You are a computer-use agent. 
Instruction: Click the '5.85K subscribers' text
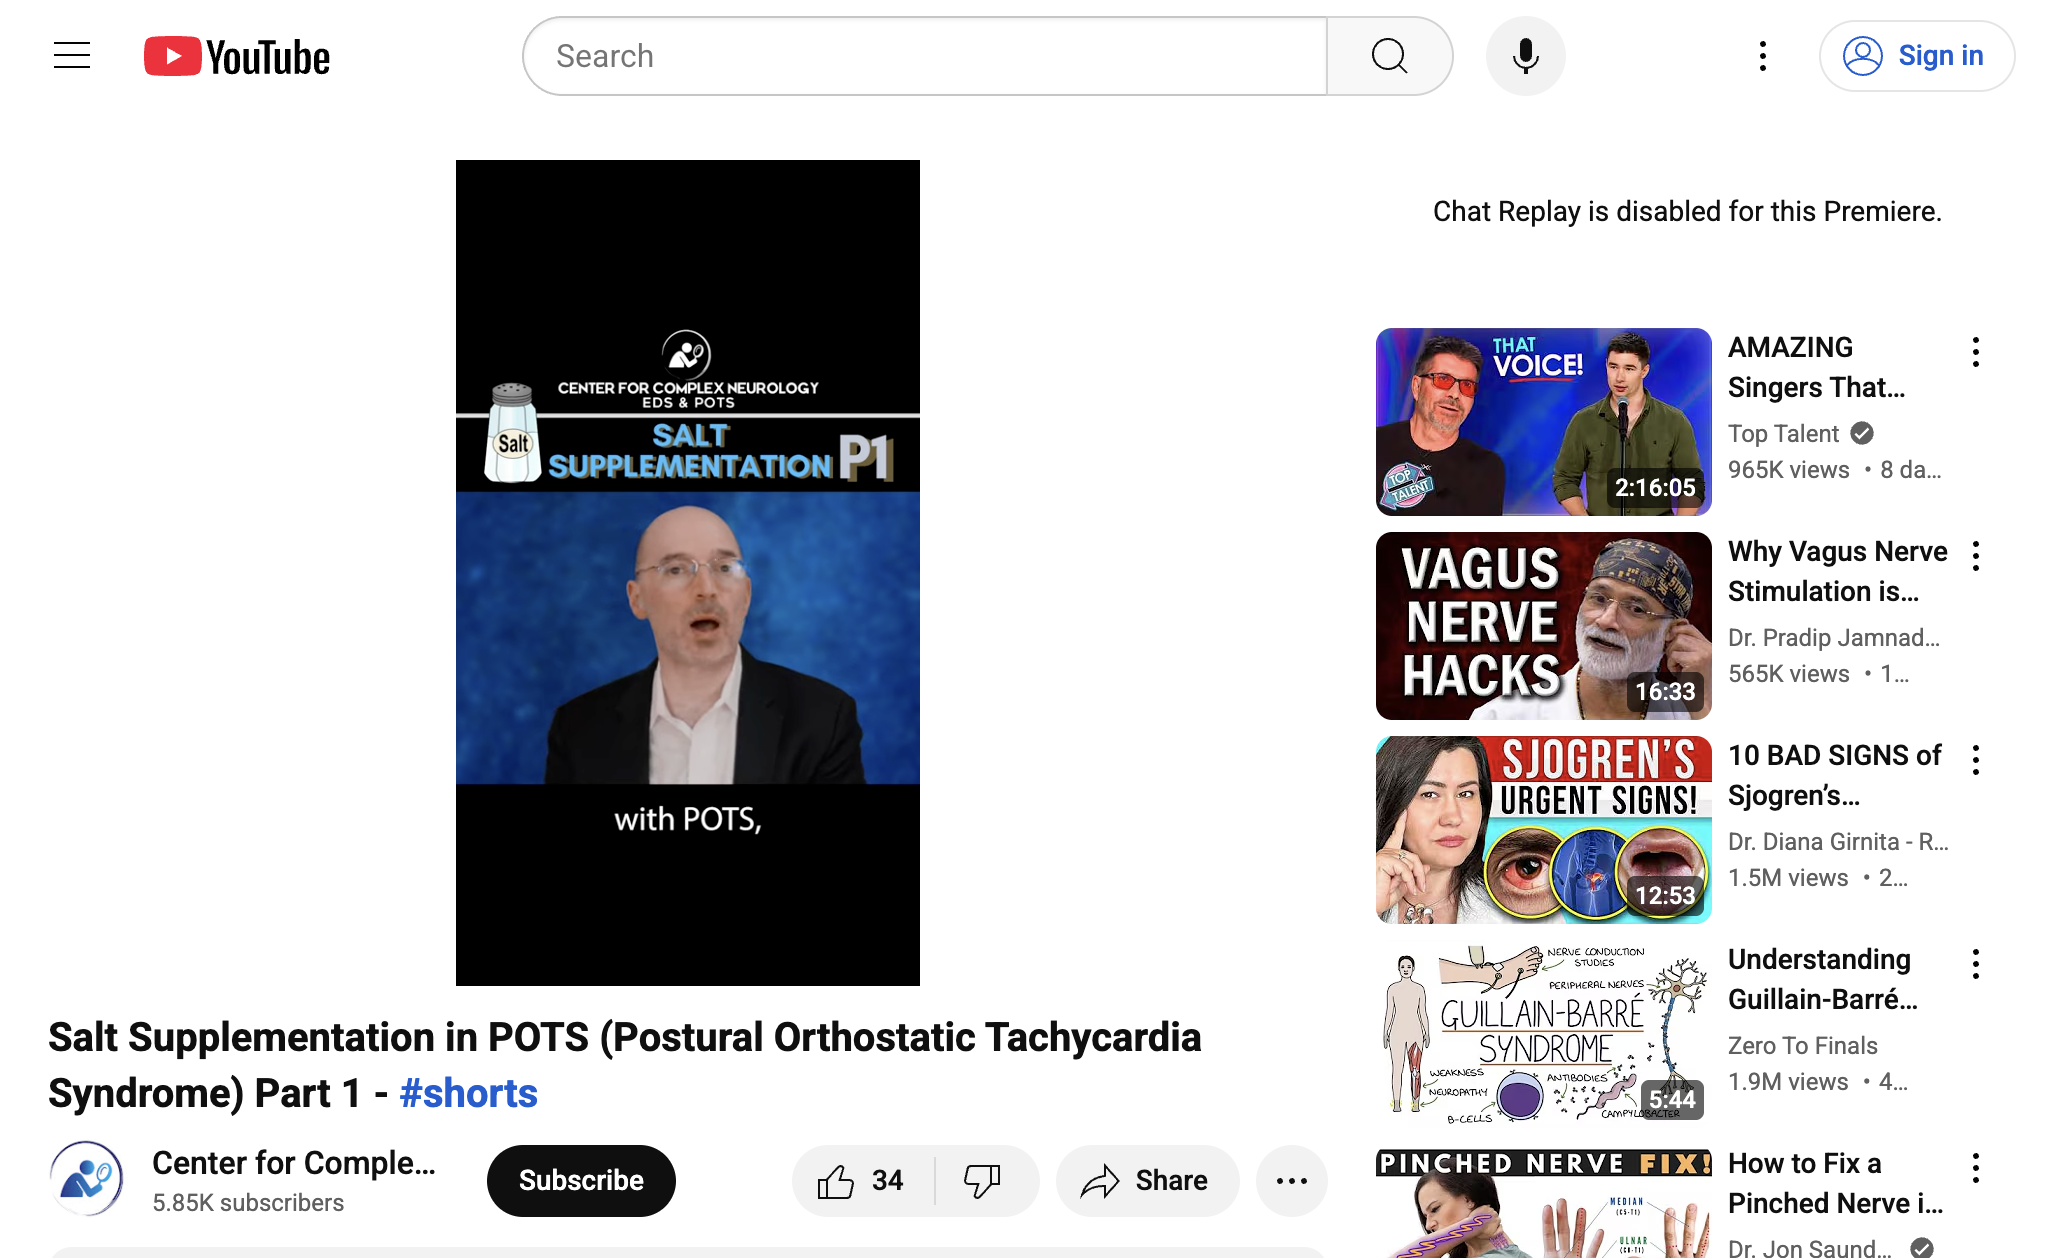[x=248, y=1202]
